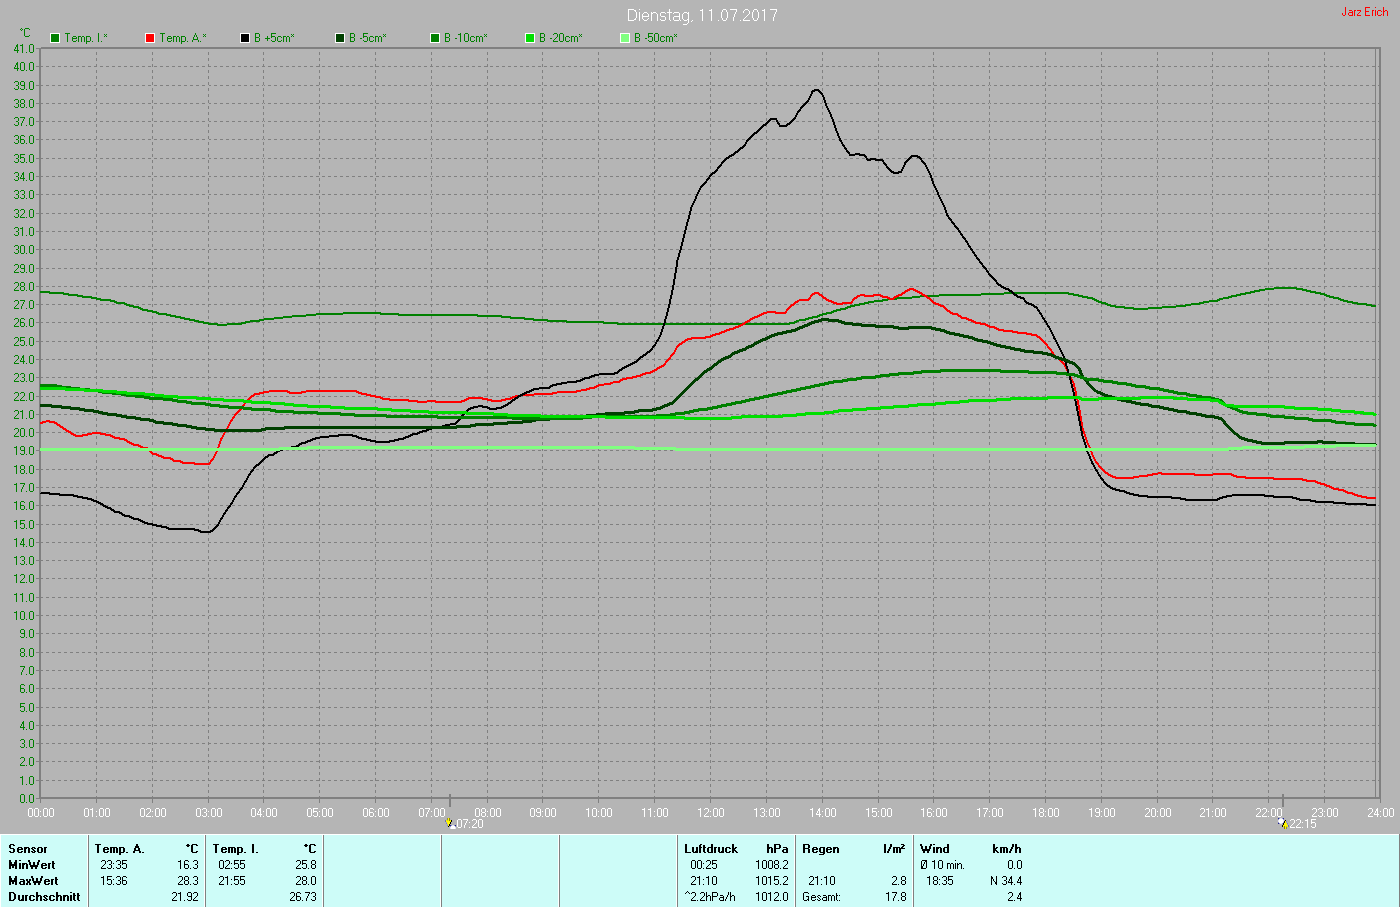Click the B -10cm legend swatch

[435, 38]
